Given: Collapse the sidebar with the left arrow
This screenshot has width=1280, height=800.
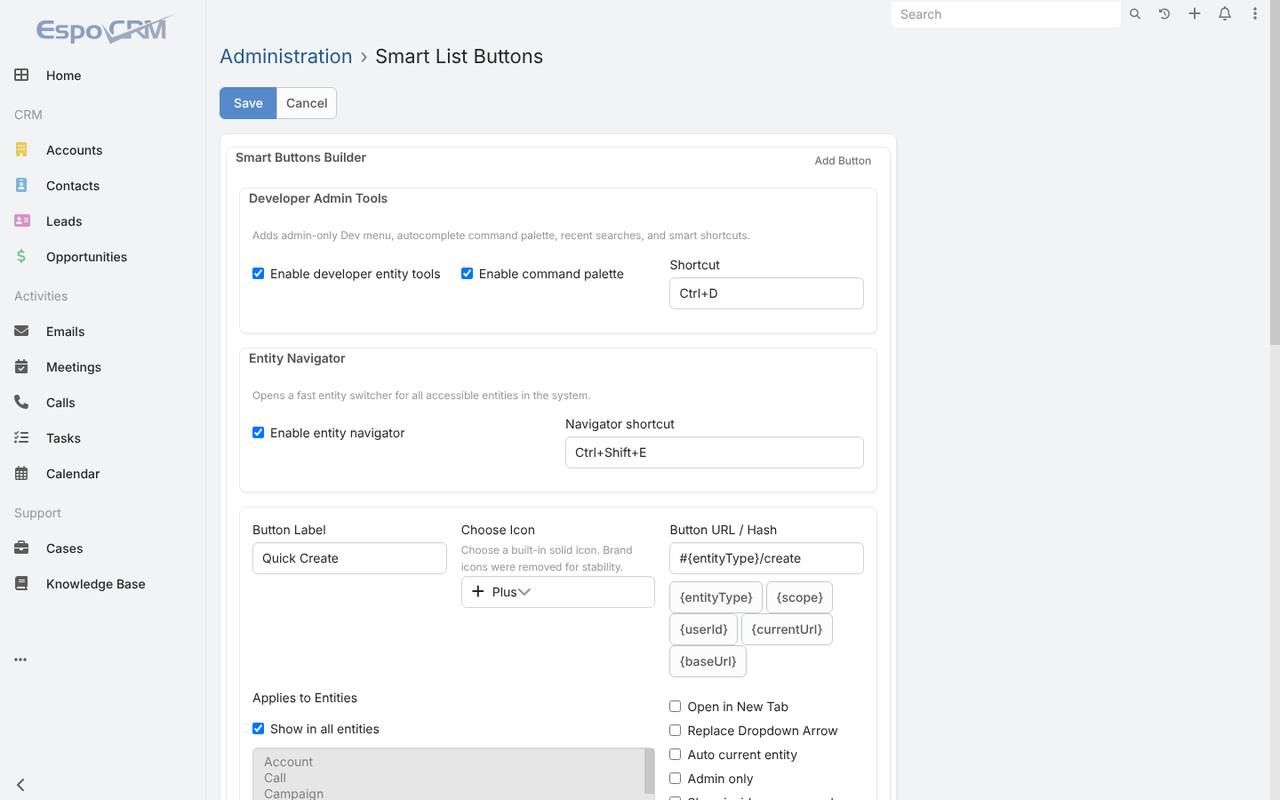Looking at the screenshot, I should pos(20,785).
